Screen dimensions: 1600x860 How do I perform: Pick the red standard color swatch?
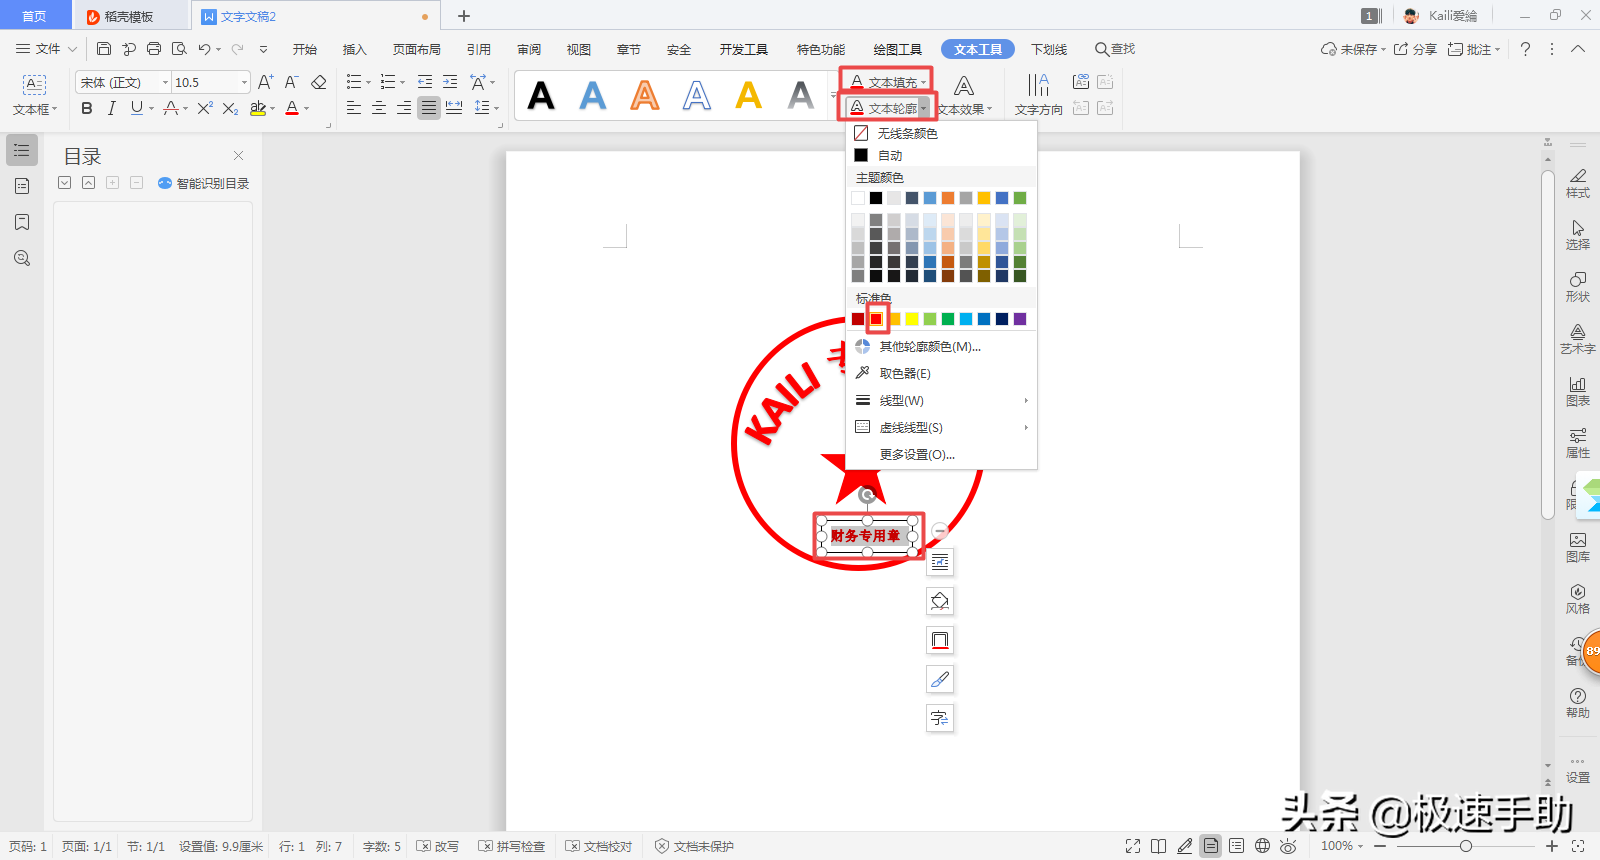[x=876, y=319]
